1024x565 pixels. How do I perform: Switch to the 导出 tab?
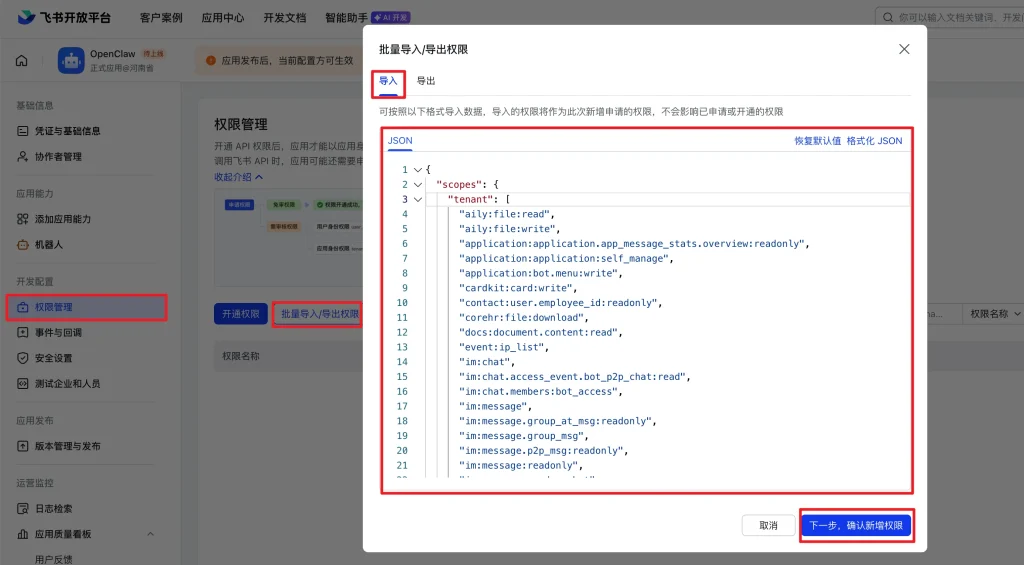coord(426,81)
